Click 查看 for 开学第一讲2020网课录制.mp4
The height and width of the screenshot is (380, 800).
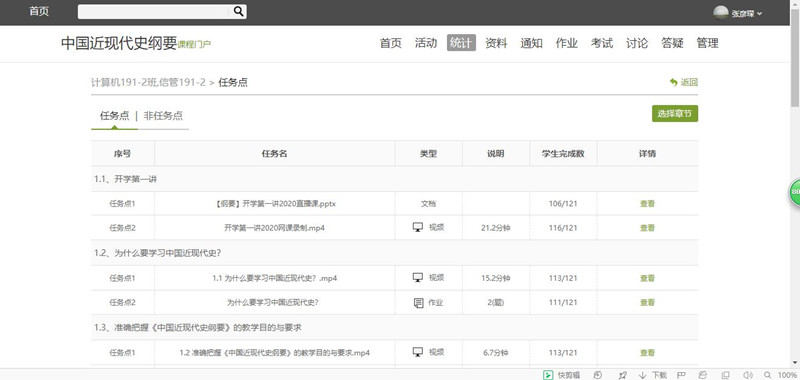pos(647,228)
